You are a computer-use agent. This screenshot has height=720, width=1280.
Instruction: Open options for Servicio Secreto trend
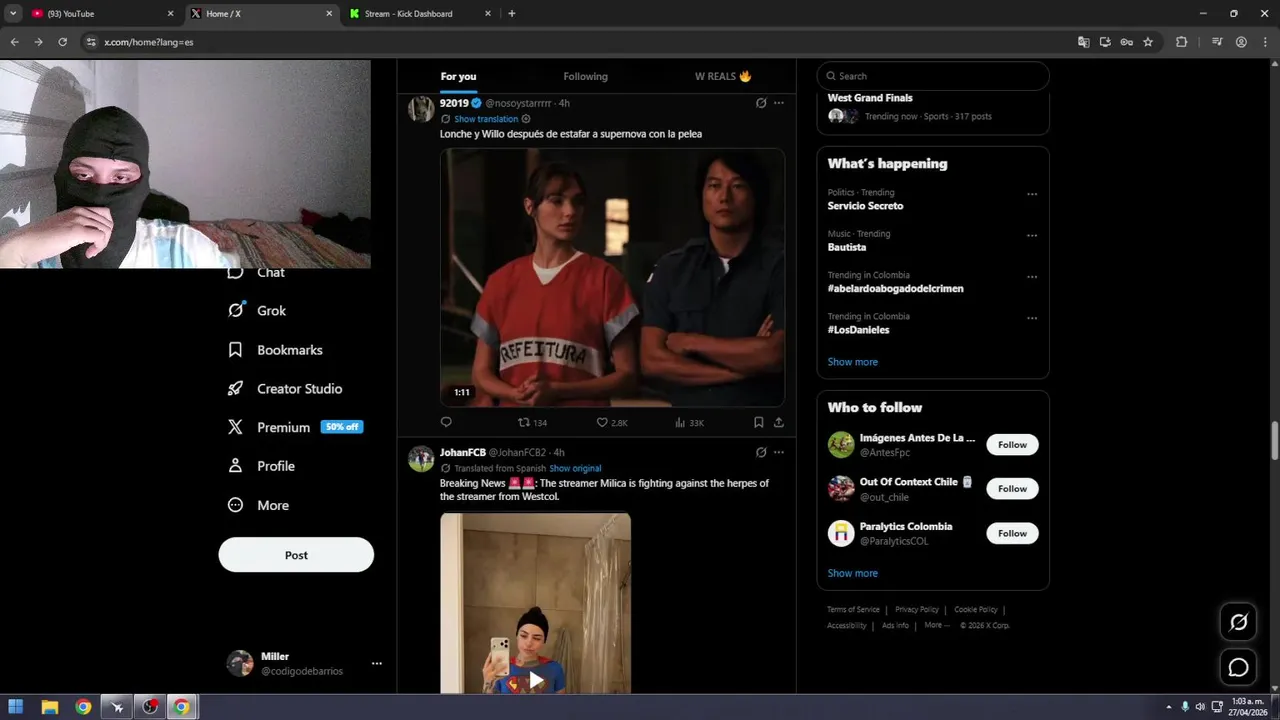click(1032, 194)
